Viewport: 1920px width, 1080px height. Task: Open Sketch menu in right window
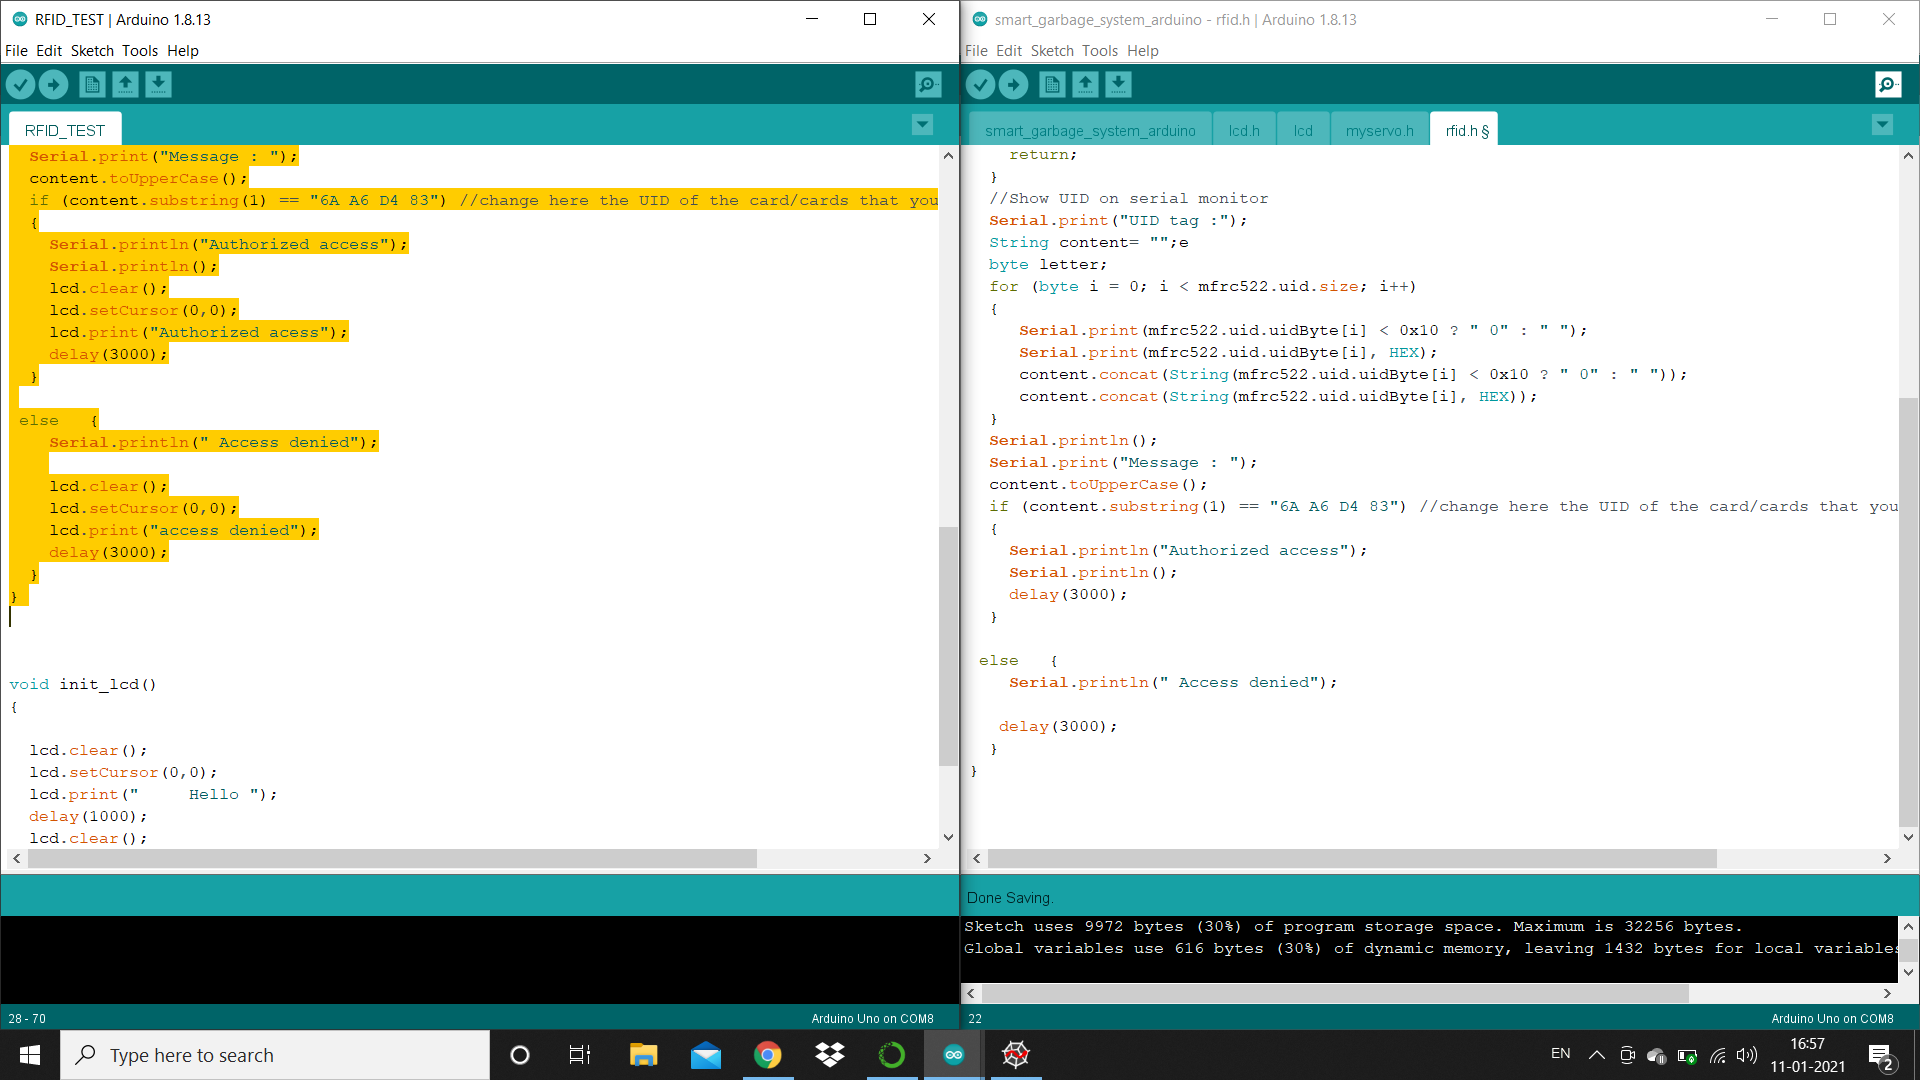click(x=1052, y=51)
